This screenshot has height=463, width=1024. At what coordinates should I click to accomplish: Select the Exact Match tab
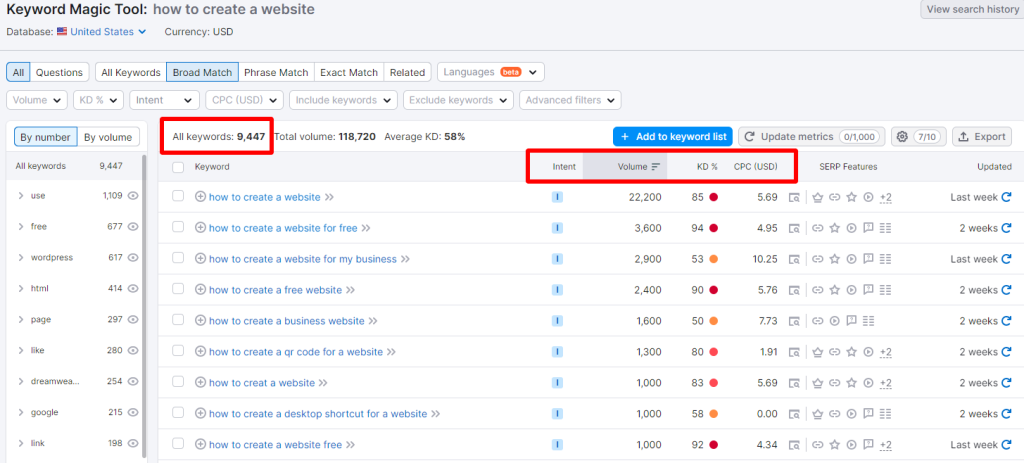(x=349, y=72)
